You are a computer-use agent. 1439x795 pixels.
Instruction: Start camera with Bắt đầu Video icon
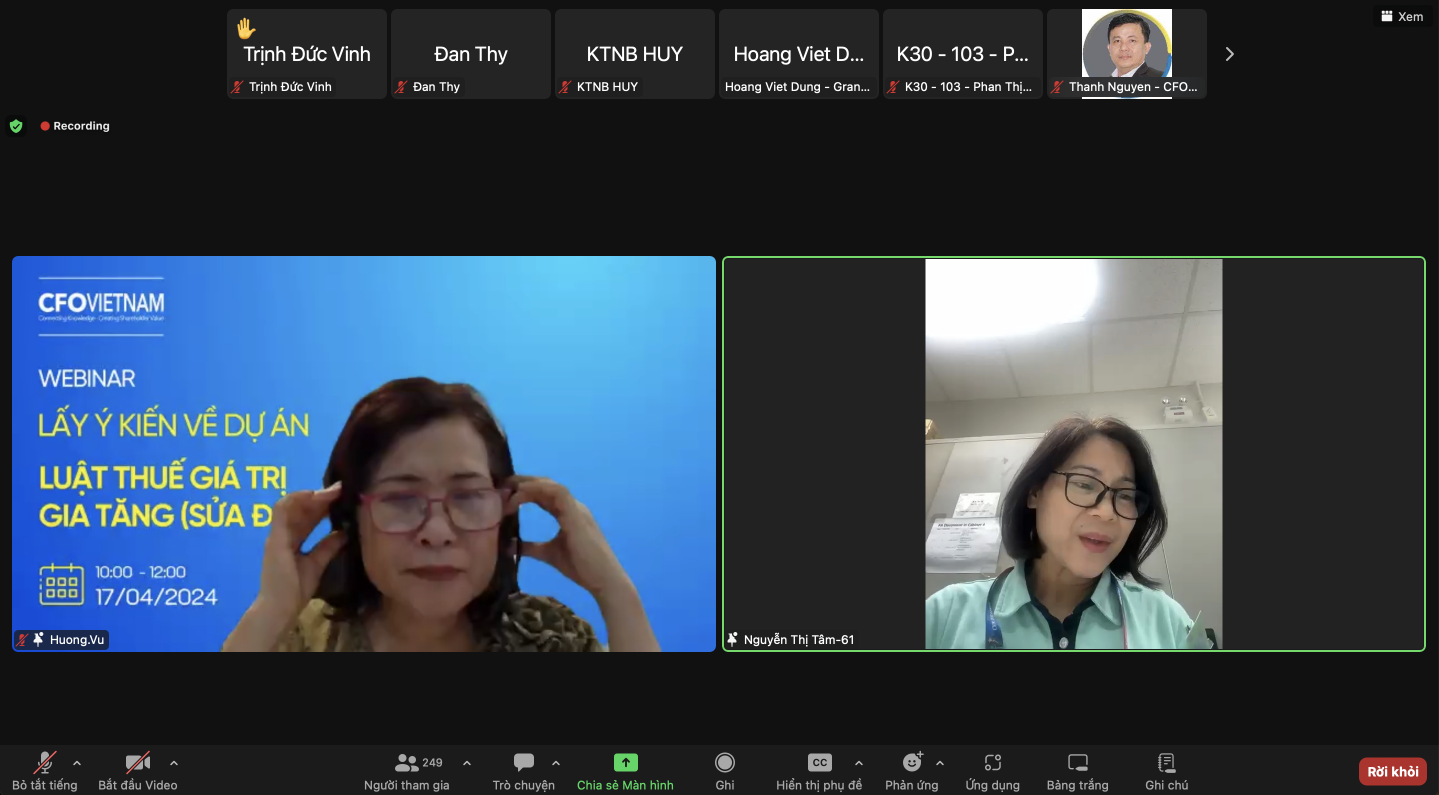tap(137, 763)
